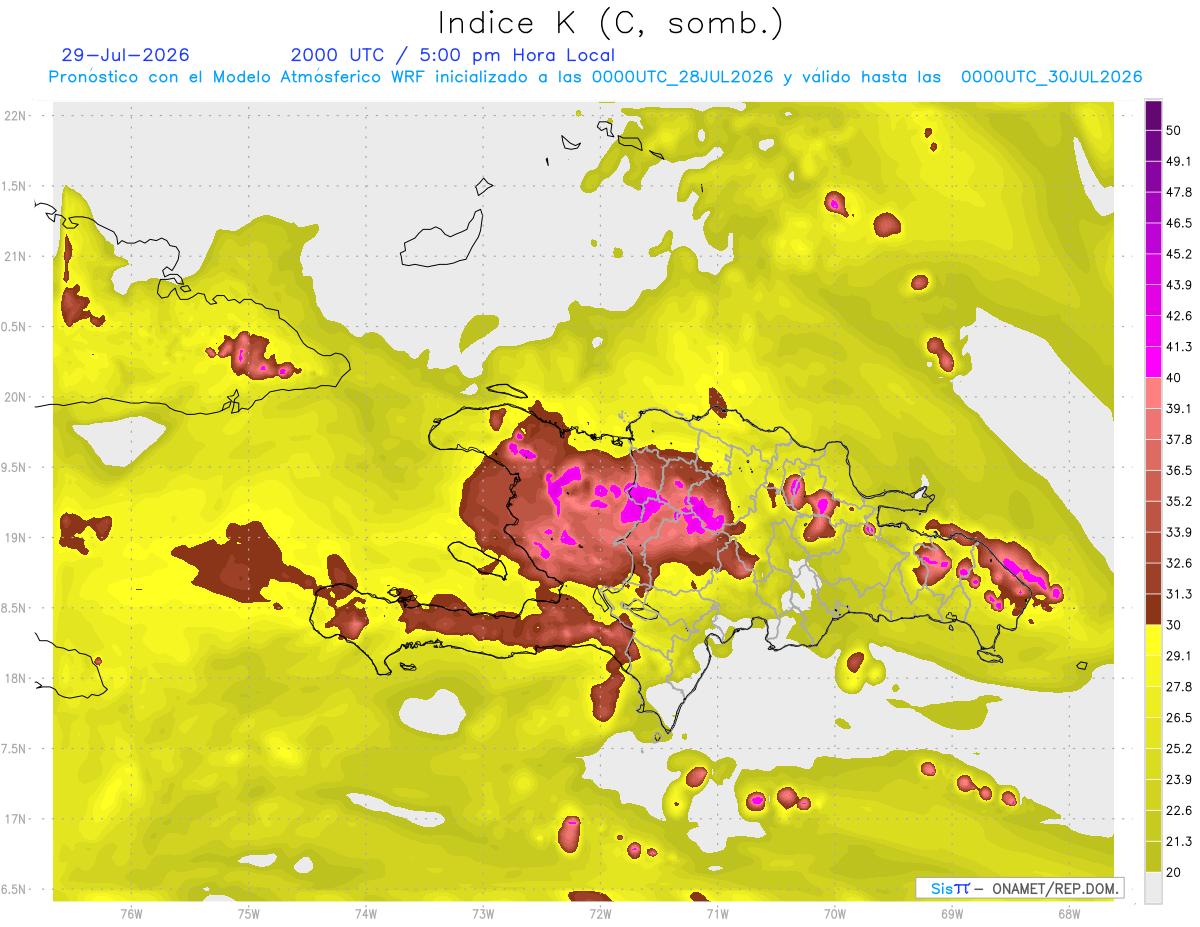Click the '68W' longitude label
This screenshot has height=927, width=1200.
pos(1069,912)
